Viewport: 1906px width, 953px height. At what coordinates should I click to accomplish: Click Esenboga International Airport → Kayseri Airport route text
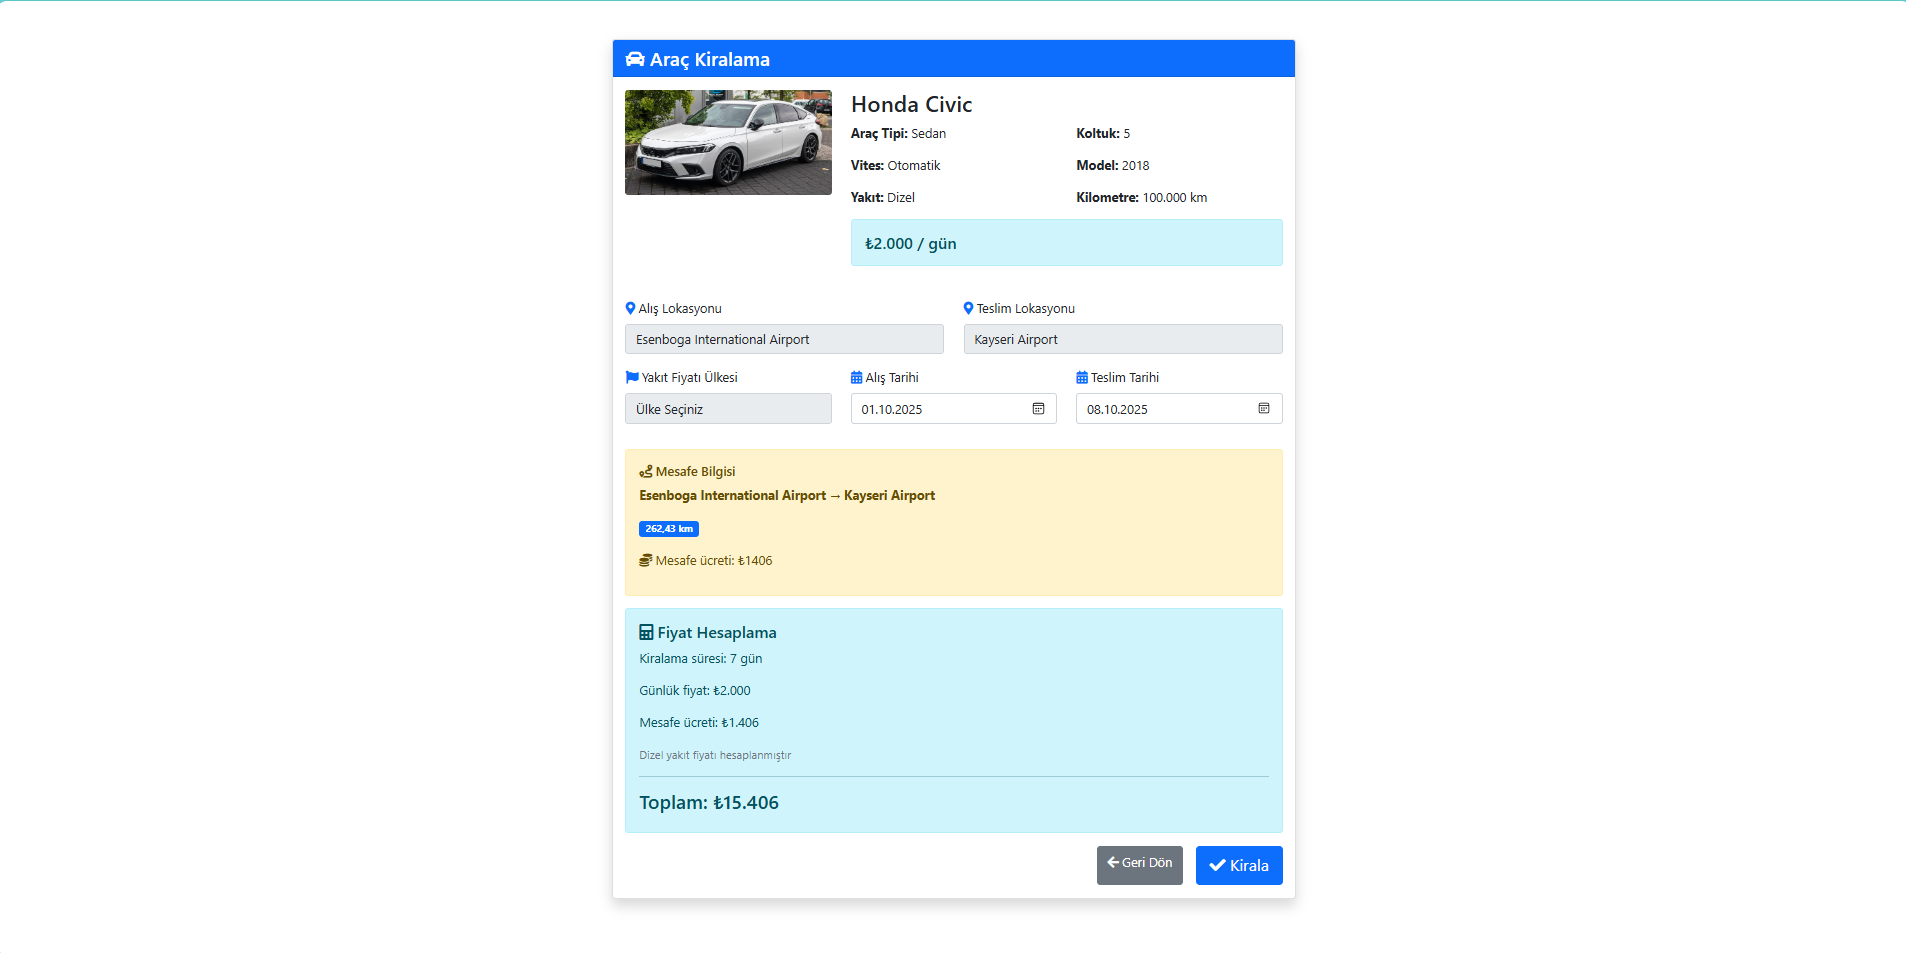pos(787,495)
